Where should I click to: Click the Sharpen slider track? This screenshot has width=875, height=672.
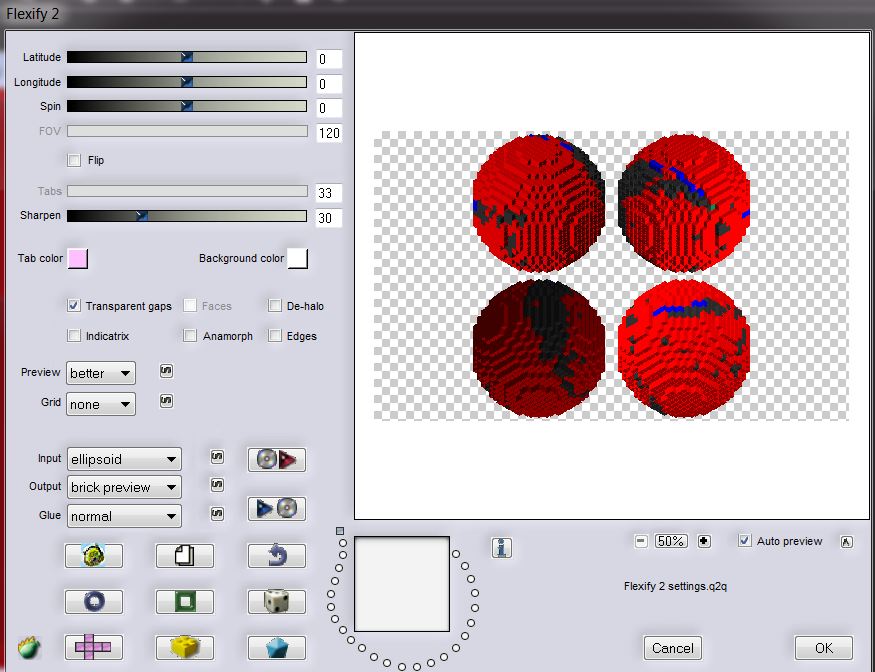click(x=187, y=215)
